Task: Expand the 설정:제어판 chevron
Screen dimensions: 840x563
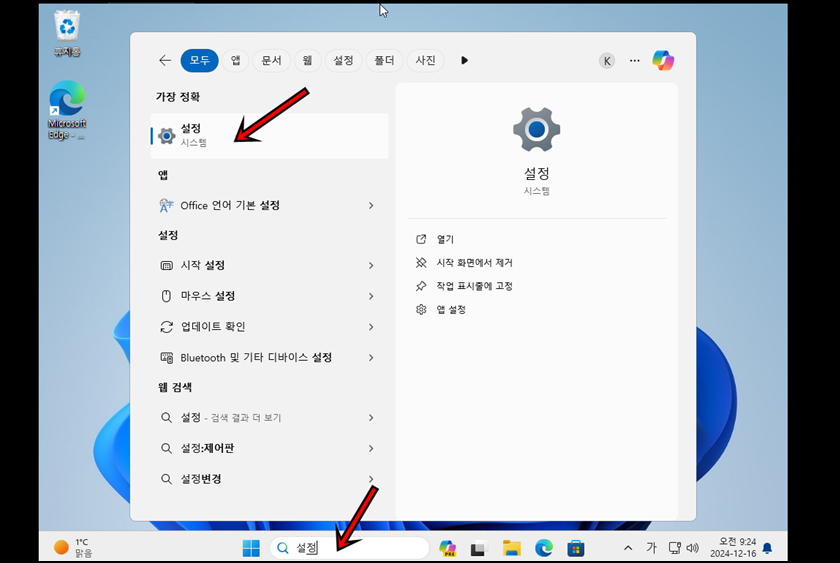Action: tap(371, 448)
